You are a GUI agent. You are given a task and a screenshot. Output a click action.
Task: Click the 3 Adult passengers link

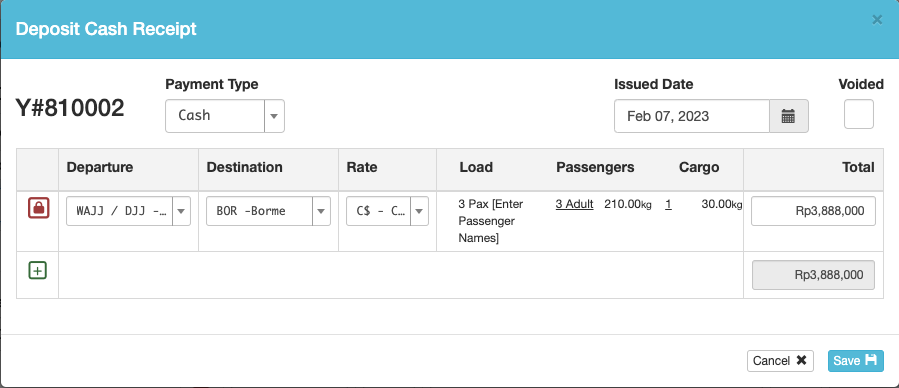coord(574,204)
